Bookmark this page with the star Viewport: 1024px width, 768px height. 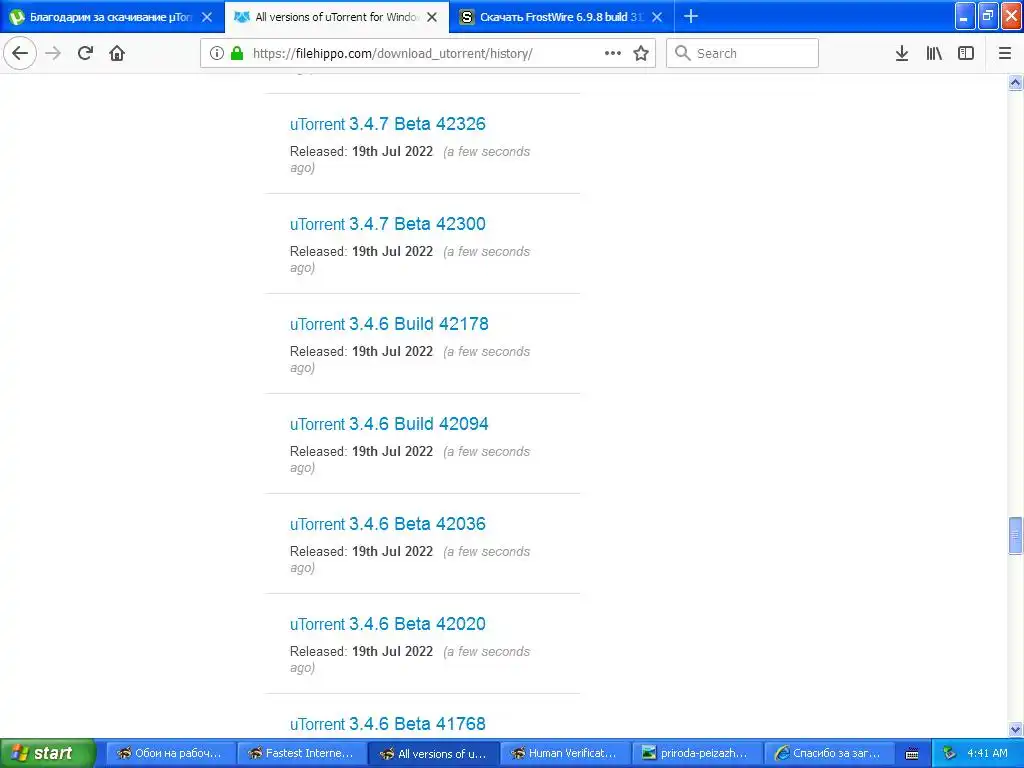pyautogui.click(x=641, y=53)
